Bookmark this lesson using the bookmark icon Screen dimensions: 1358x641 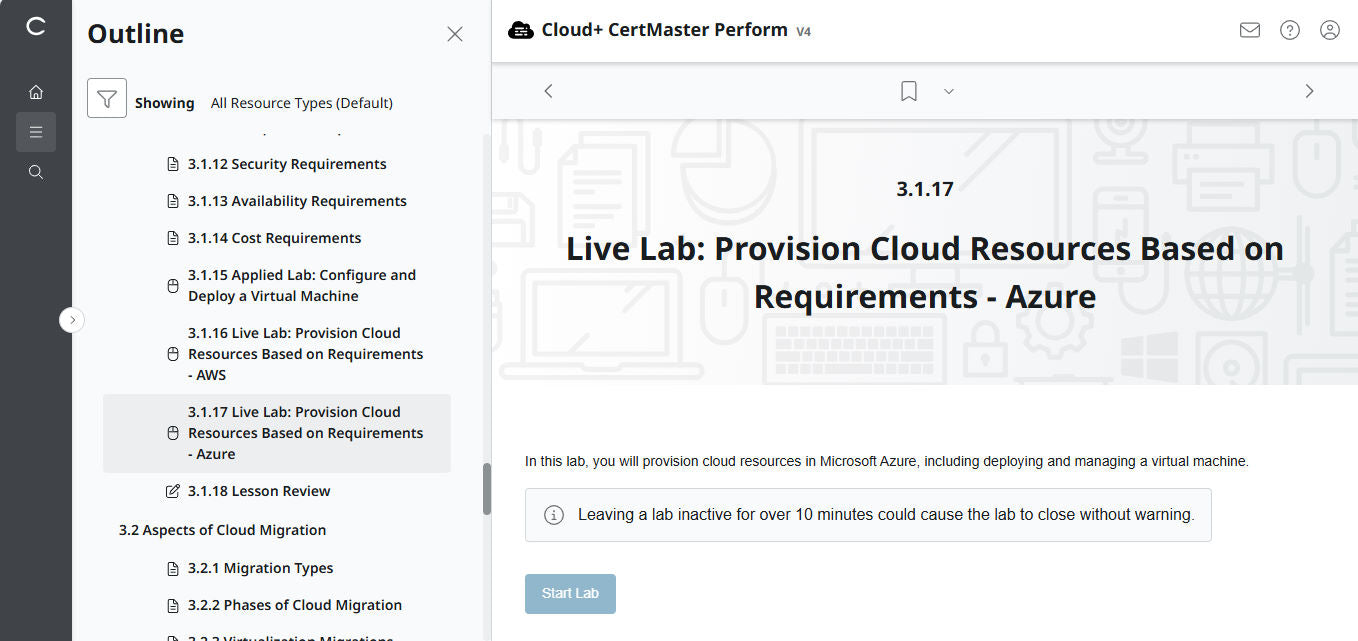(908, 90)
